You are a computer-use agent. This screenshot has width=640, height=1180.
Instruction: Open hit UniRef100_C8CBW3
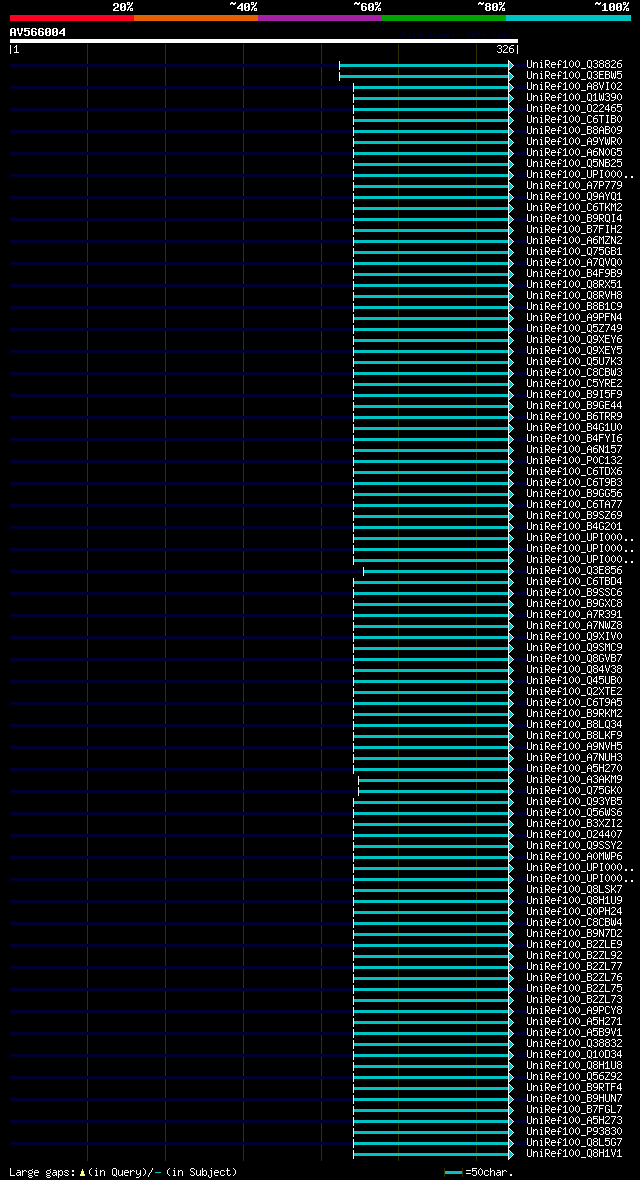574,373
